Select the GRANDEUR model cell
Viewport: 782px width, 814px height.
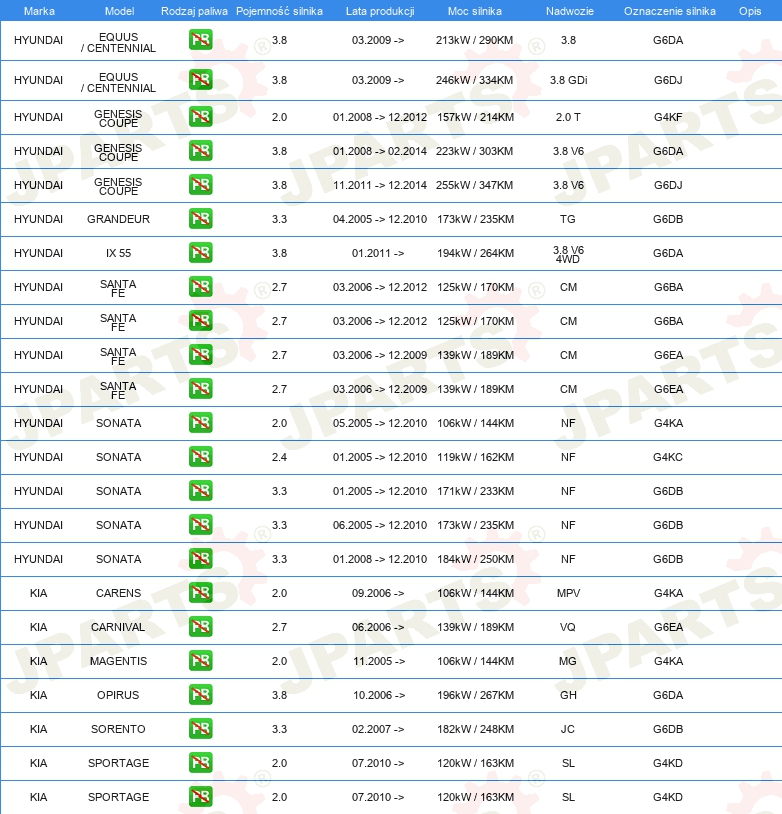click(118, 219)
